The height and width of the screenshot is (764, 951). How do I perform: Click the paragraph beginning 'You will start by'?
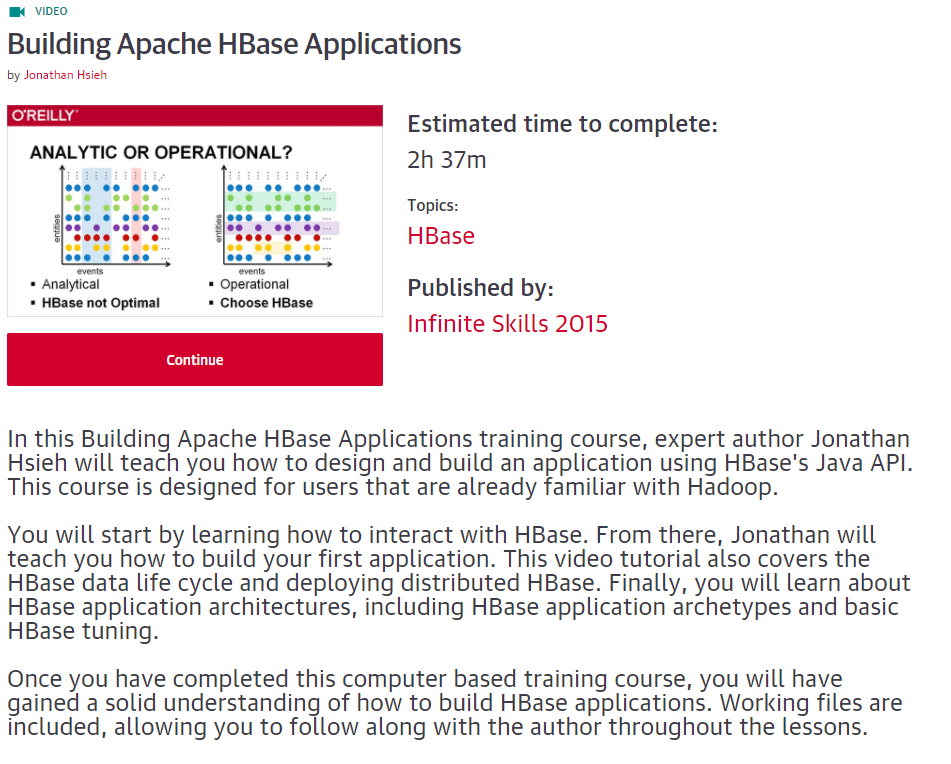[459, 583]
